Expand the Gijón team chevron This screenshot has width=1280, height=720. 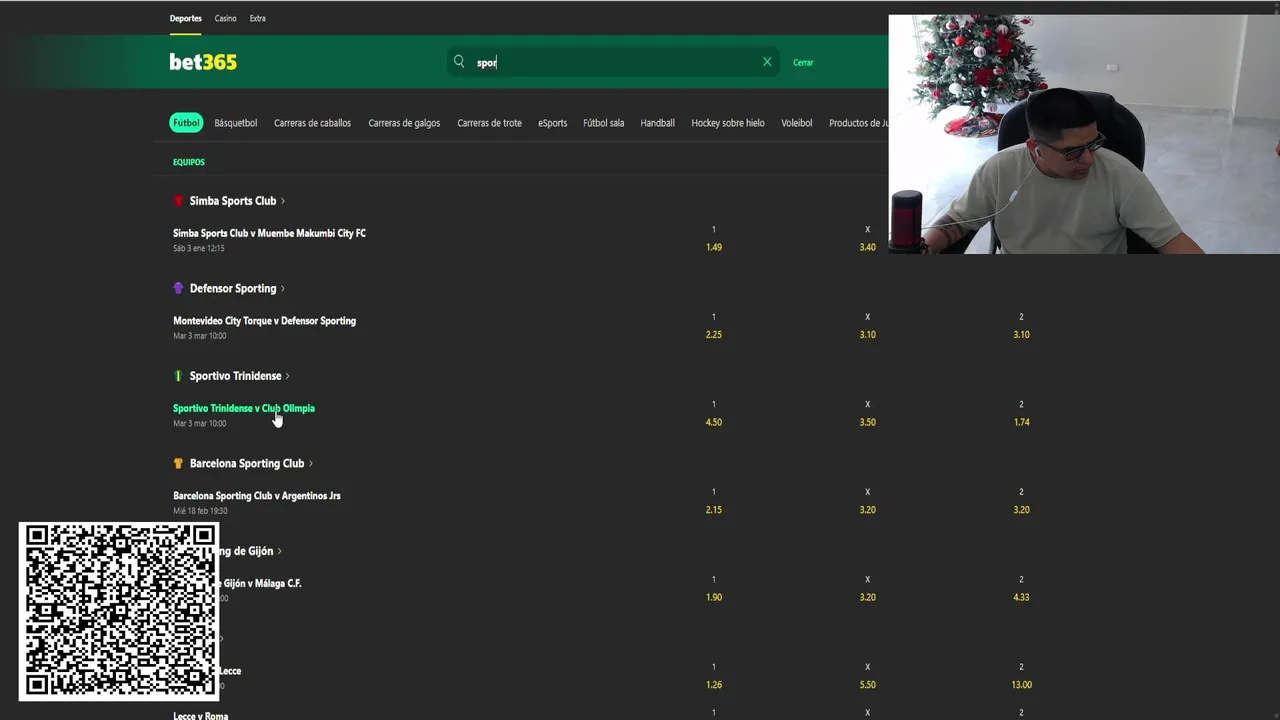(280, 551)
